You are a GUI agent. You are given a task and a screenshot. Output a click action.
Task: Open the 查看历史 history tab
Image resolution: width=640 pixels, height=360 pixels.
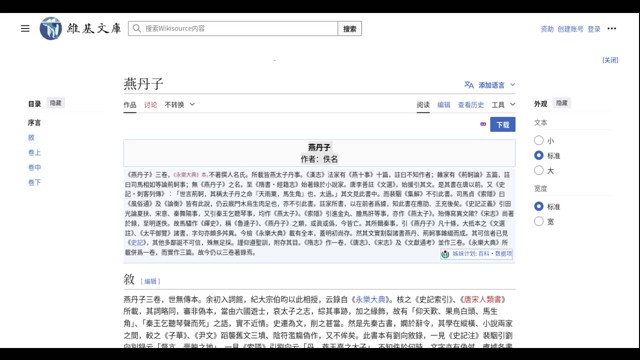(471, 105)
